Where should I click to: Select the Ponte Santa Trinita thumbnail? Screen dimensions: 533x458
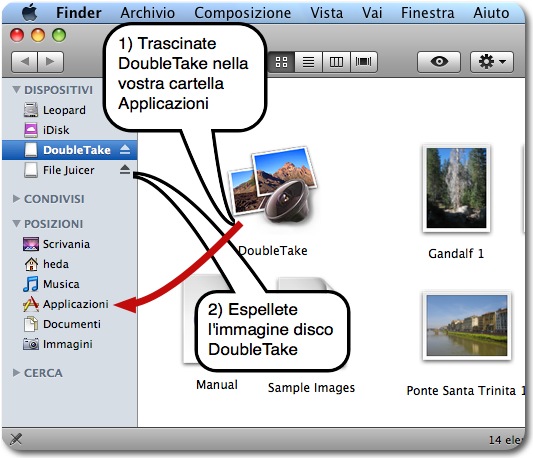467,325
